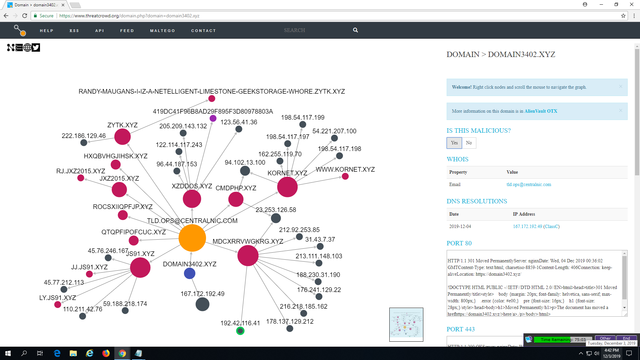Click the ThreatCrowd logo icon
Image resolution: width=640 pixels, height=360 pixels.
point(20,30)
